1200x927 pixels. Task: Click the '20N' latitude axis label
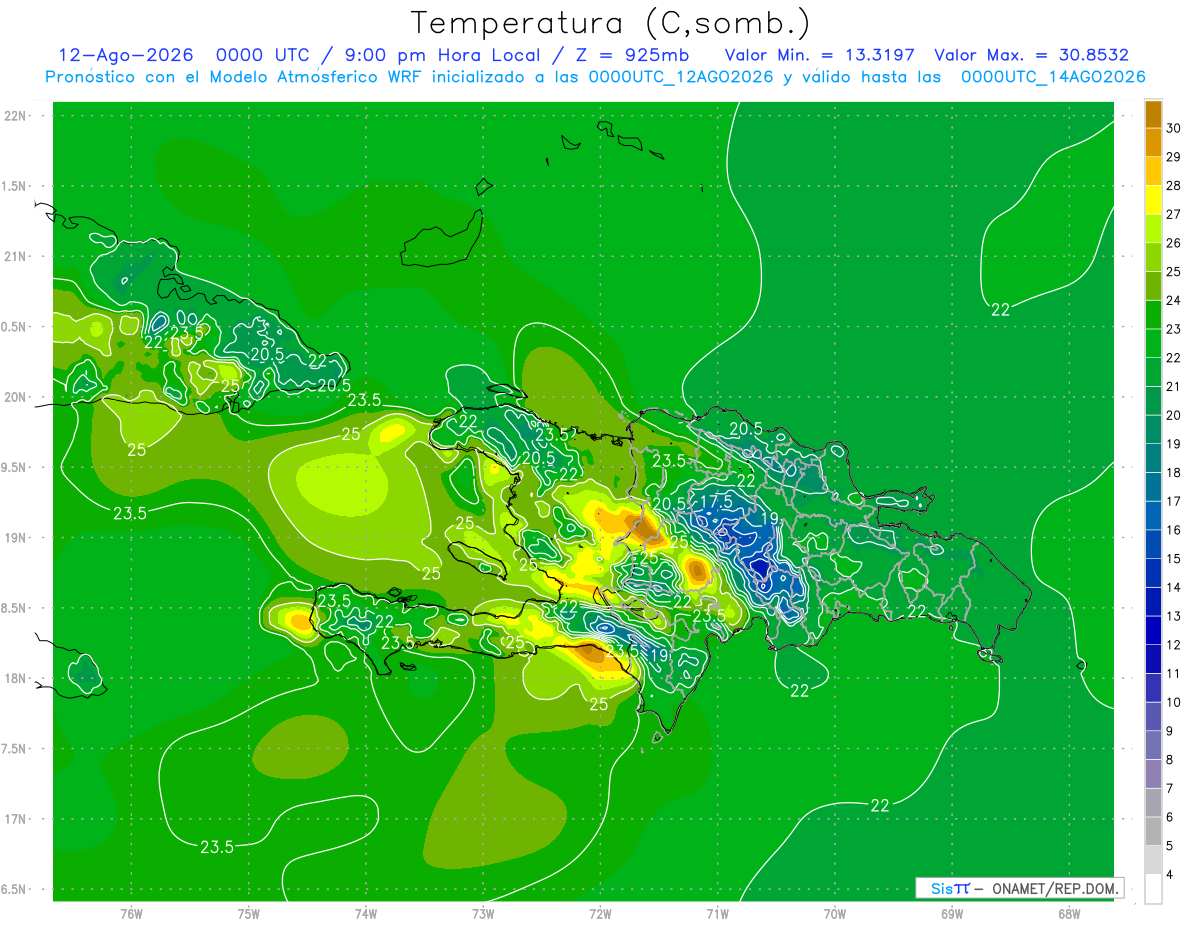click(x=15, y=397)
